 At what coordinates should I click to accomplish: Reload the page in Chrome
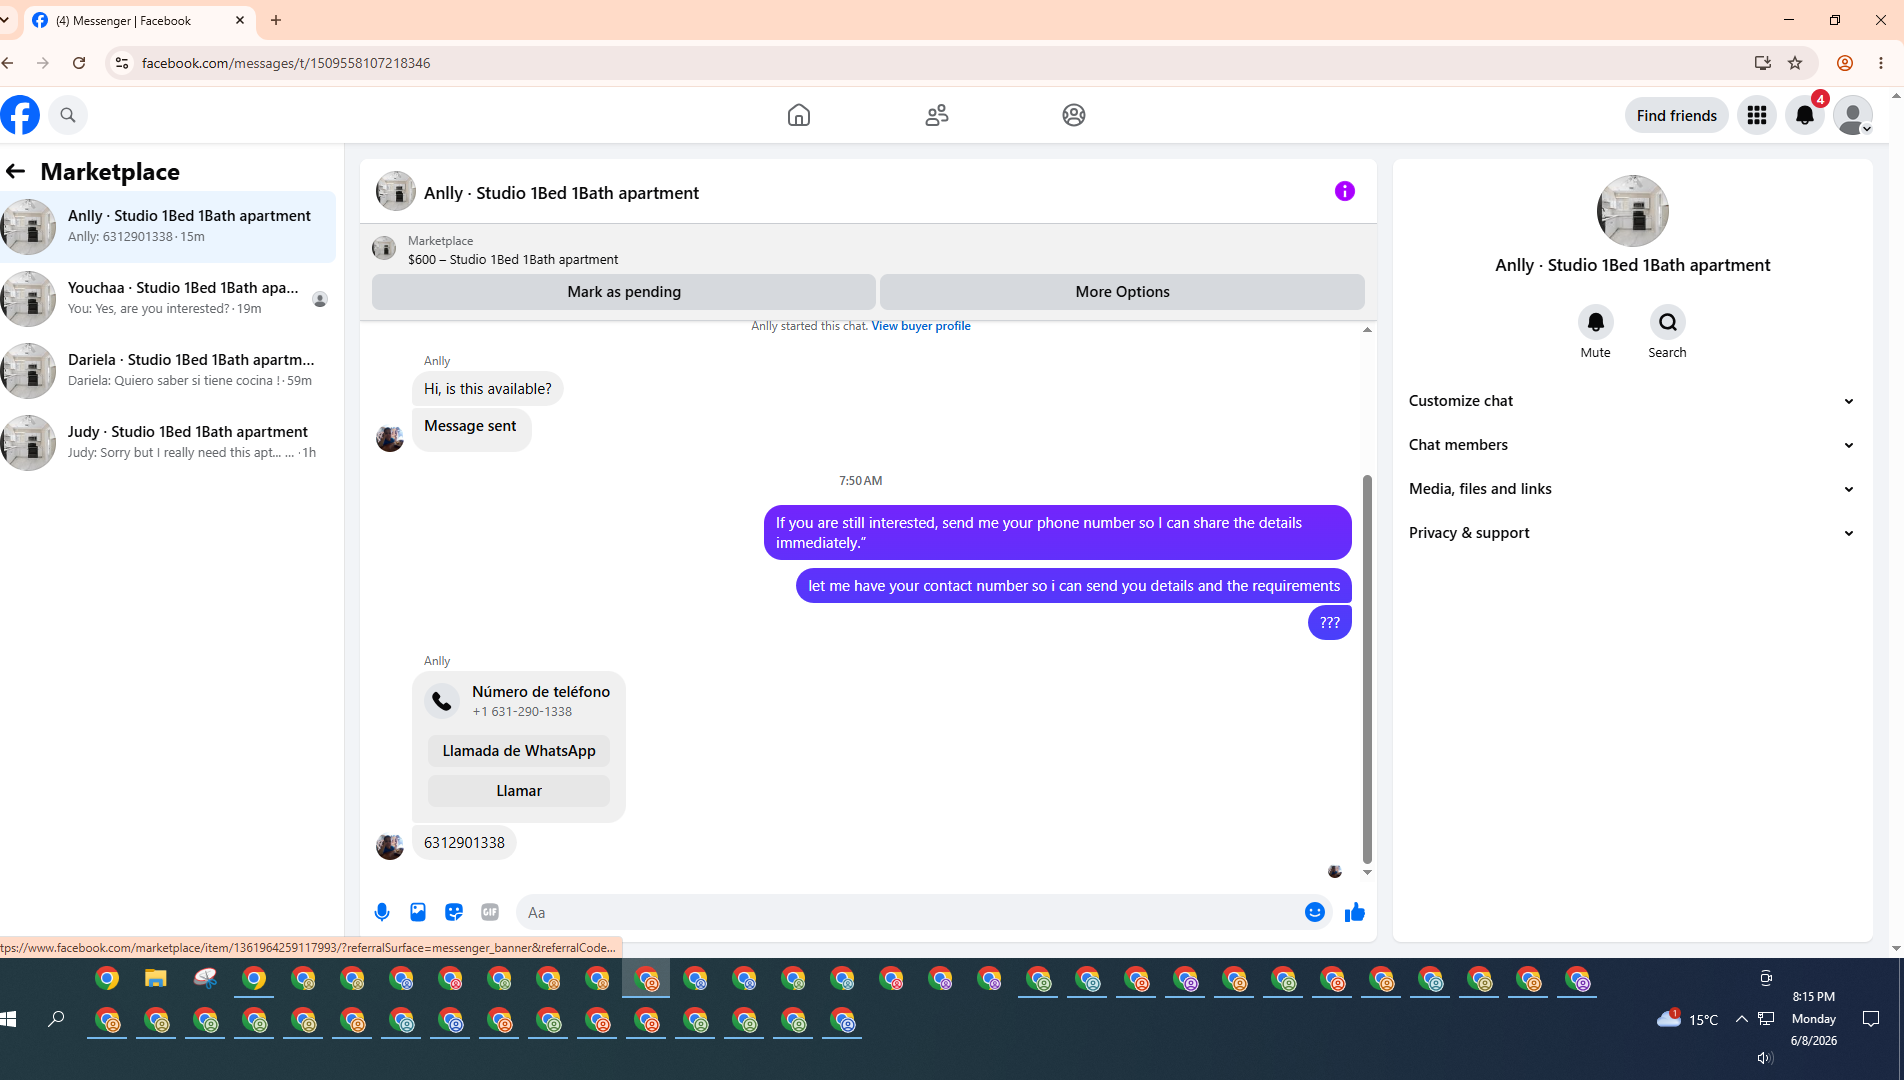(79, 63)
